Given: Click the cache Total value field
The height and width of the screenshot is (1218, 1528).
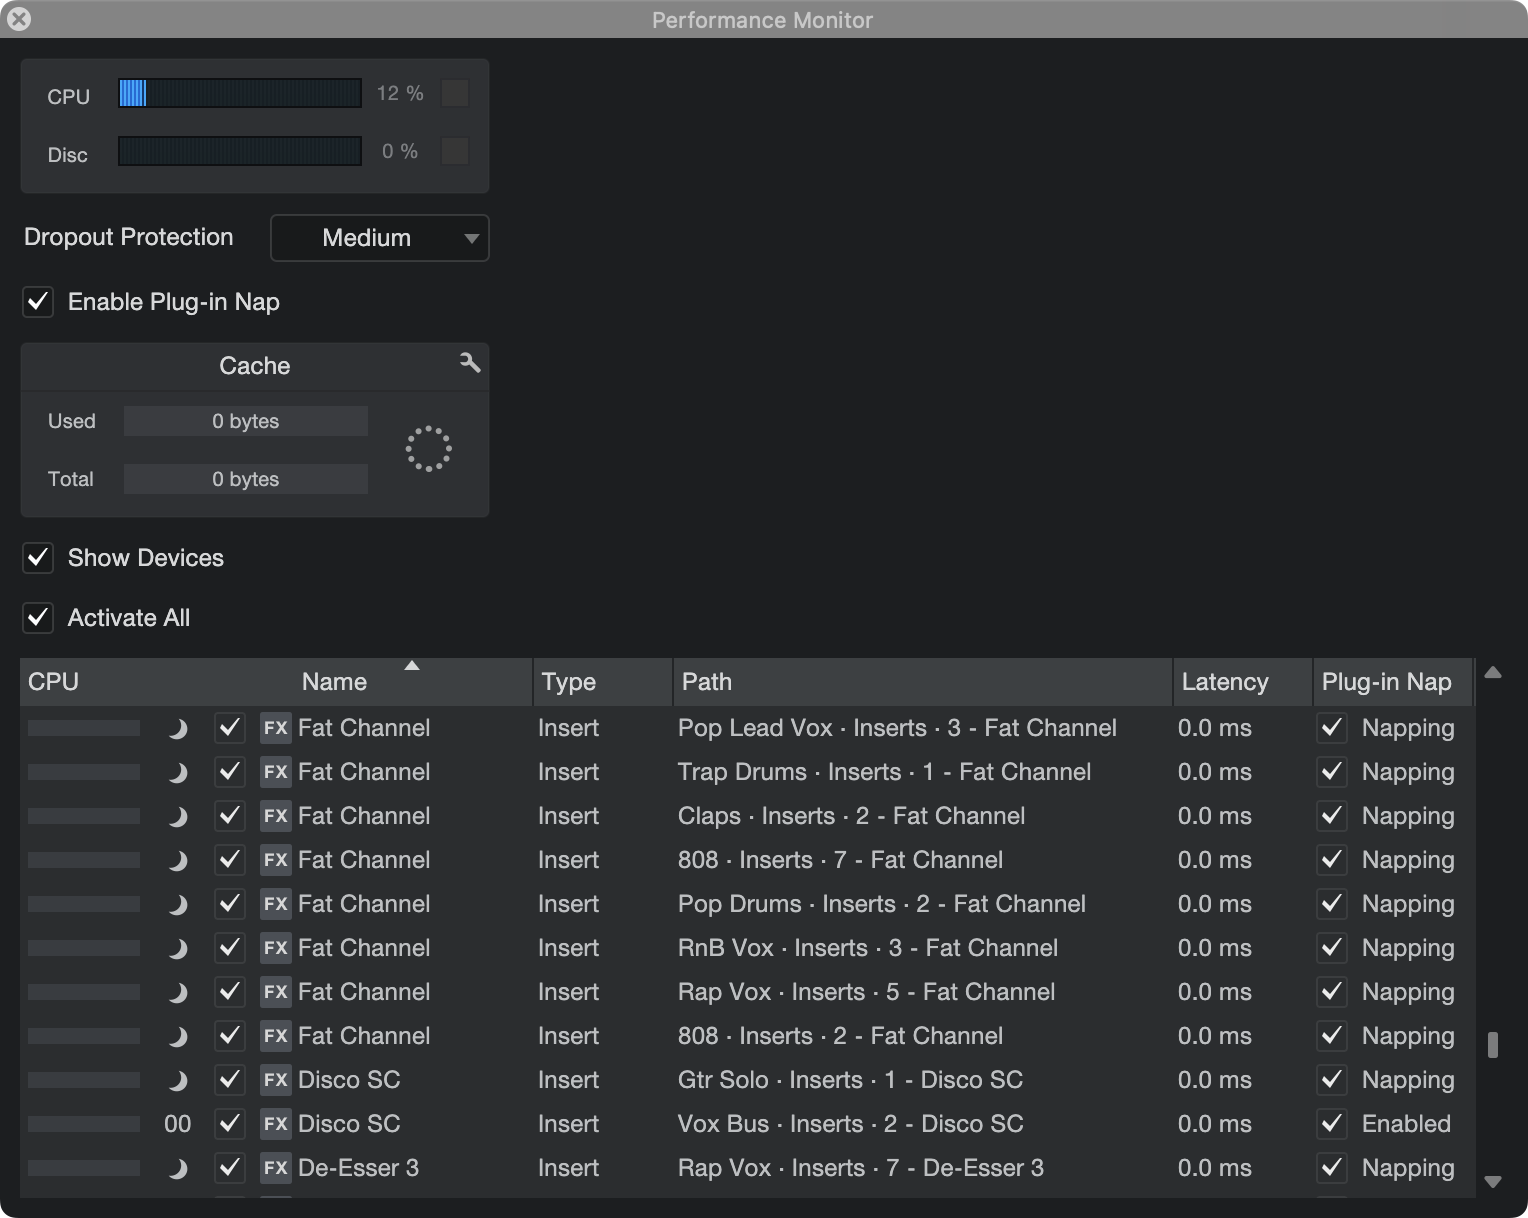Looking at the screenshot, I should [x=246, y=479].
